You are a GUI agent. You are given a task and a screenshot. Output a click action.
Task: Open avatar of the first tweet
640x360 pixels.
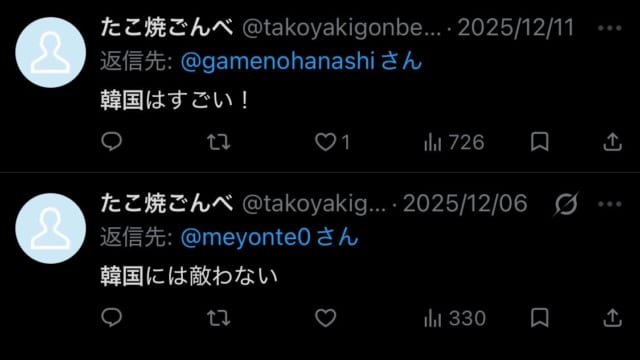(51, 52)
